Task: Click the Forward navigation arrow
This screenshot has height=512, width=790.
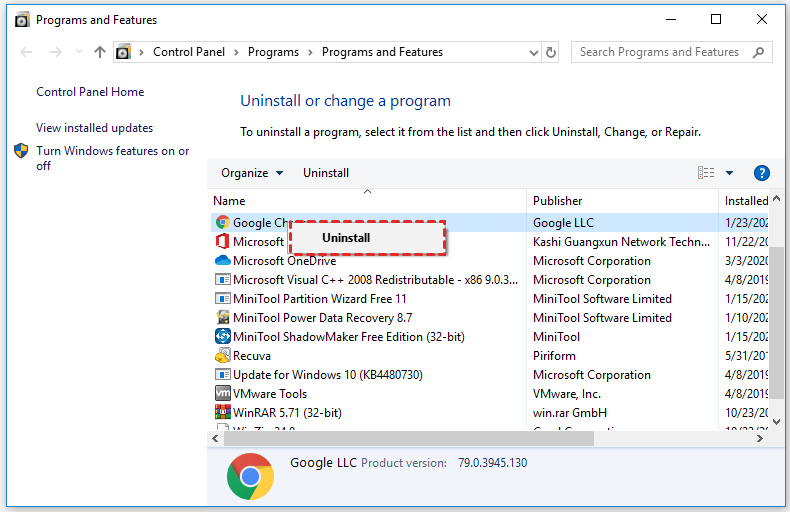Action: [55, 52]
